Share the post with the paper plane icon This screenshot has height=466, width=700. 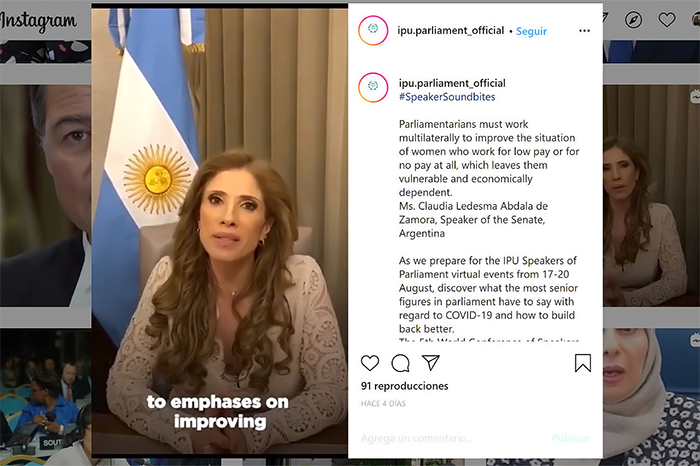point(431,362)
